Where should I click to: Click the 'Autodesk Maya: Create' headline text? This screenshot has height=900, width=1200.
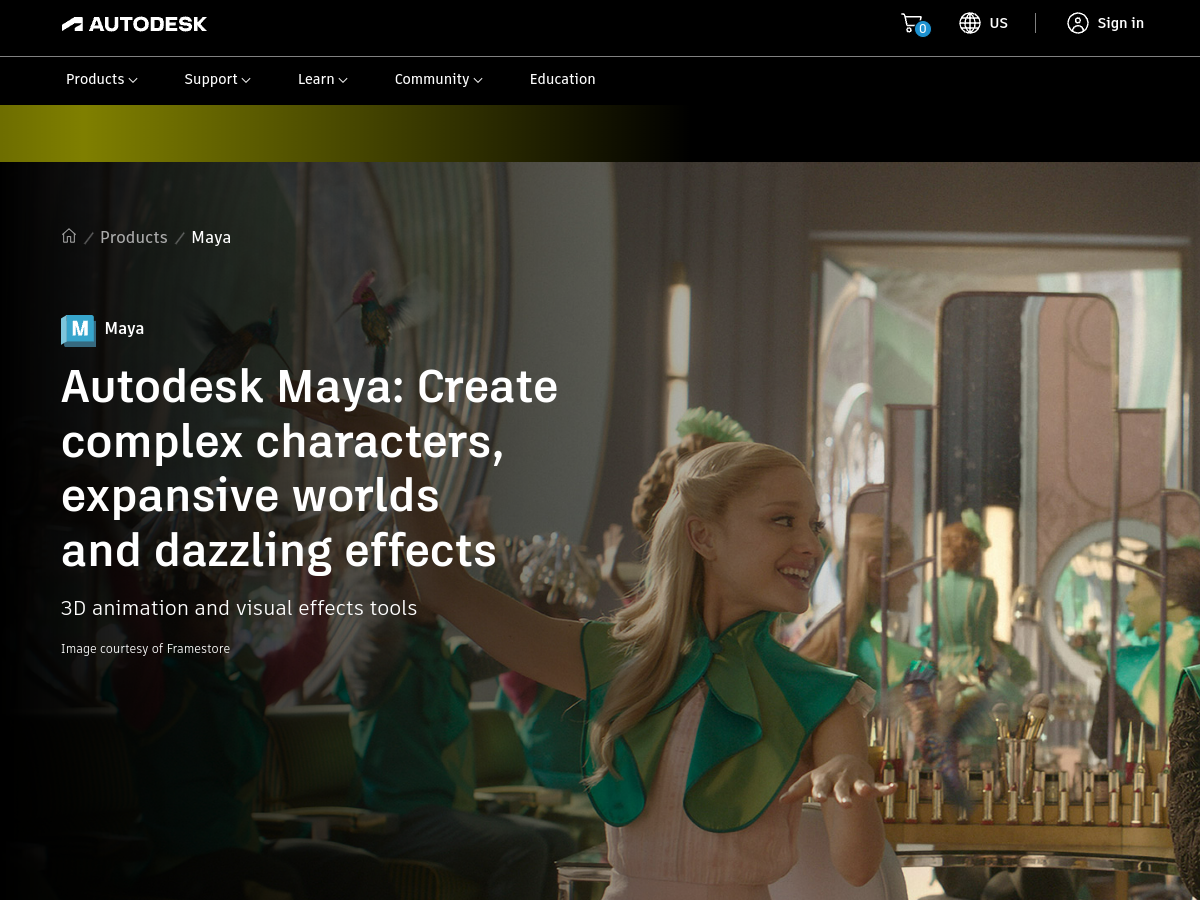point(310,387)
